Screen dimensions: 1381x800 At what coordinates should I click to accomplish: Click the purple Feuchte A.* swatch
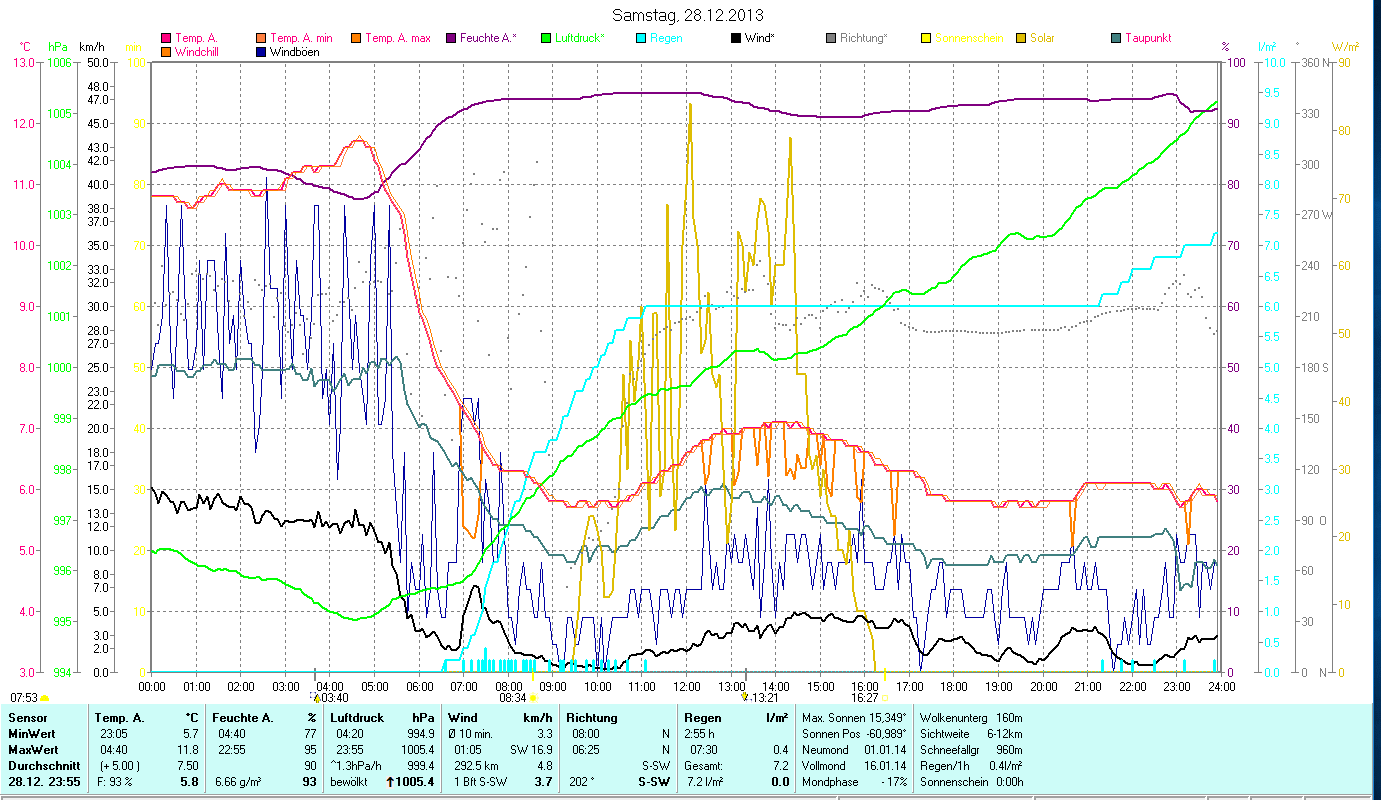tap(449, 39)
